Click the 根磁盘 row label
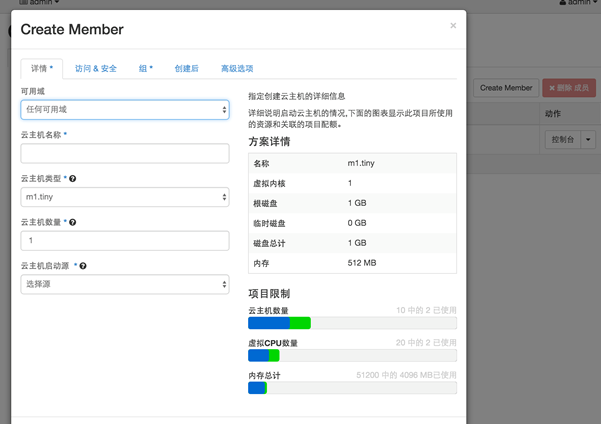The image size is (601, 424). 265,204
